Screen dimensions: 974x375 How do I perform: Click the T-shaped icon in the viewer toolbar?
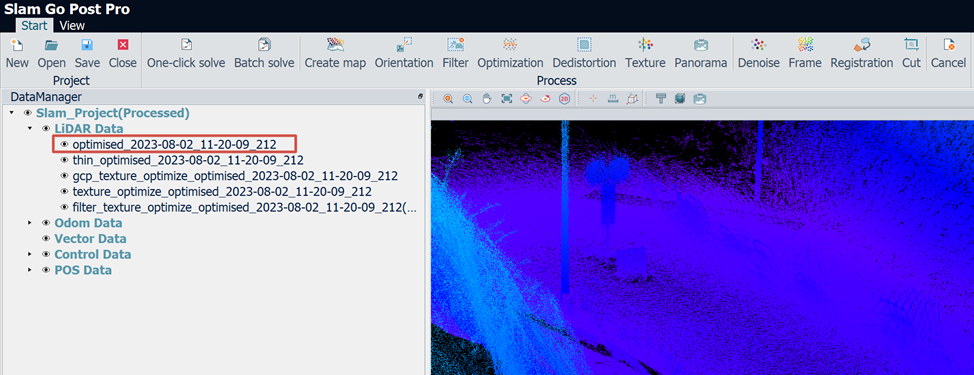[661, 99]
